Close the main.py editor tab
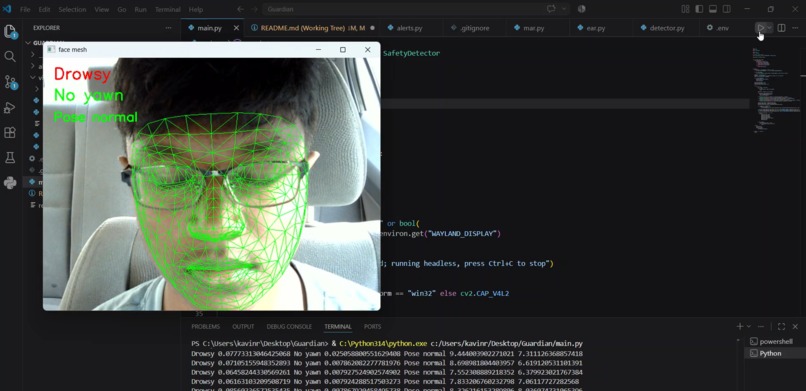The image size is (806, 391). [236, 28]
